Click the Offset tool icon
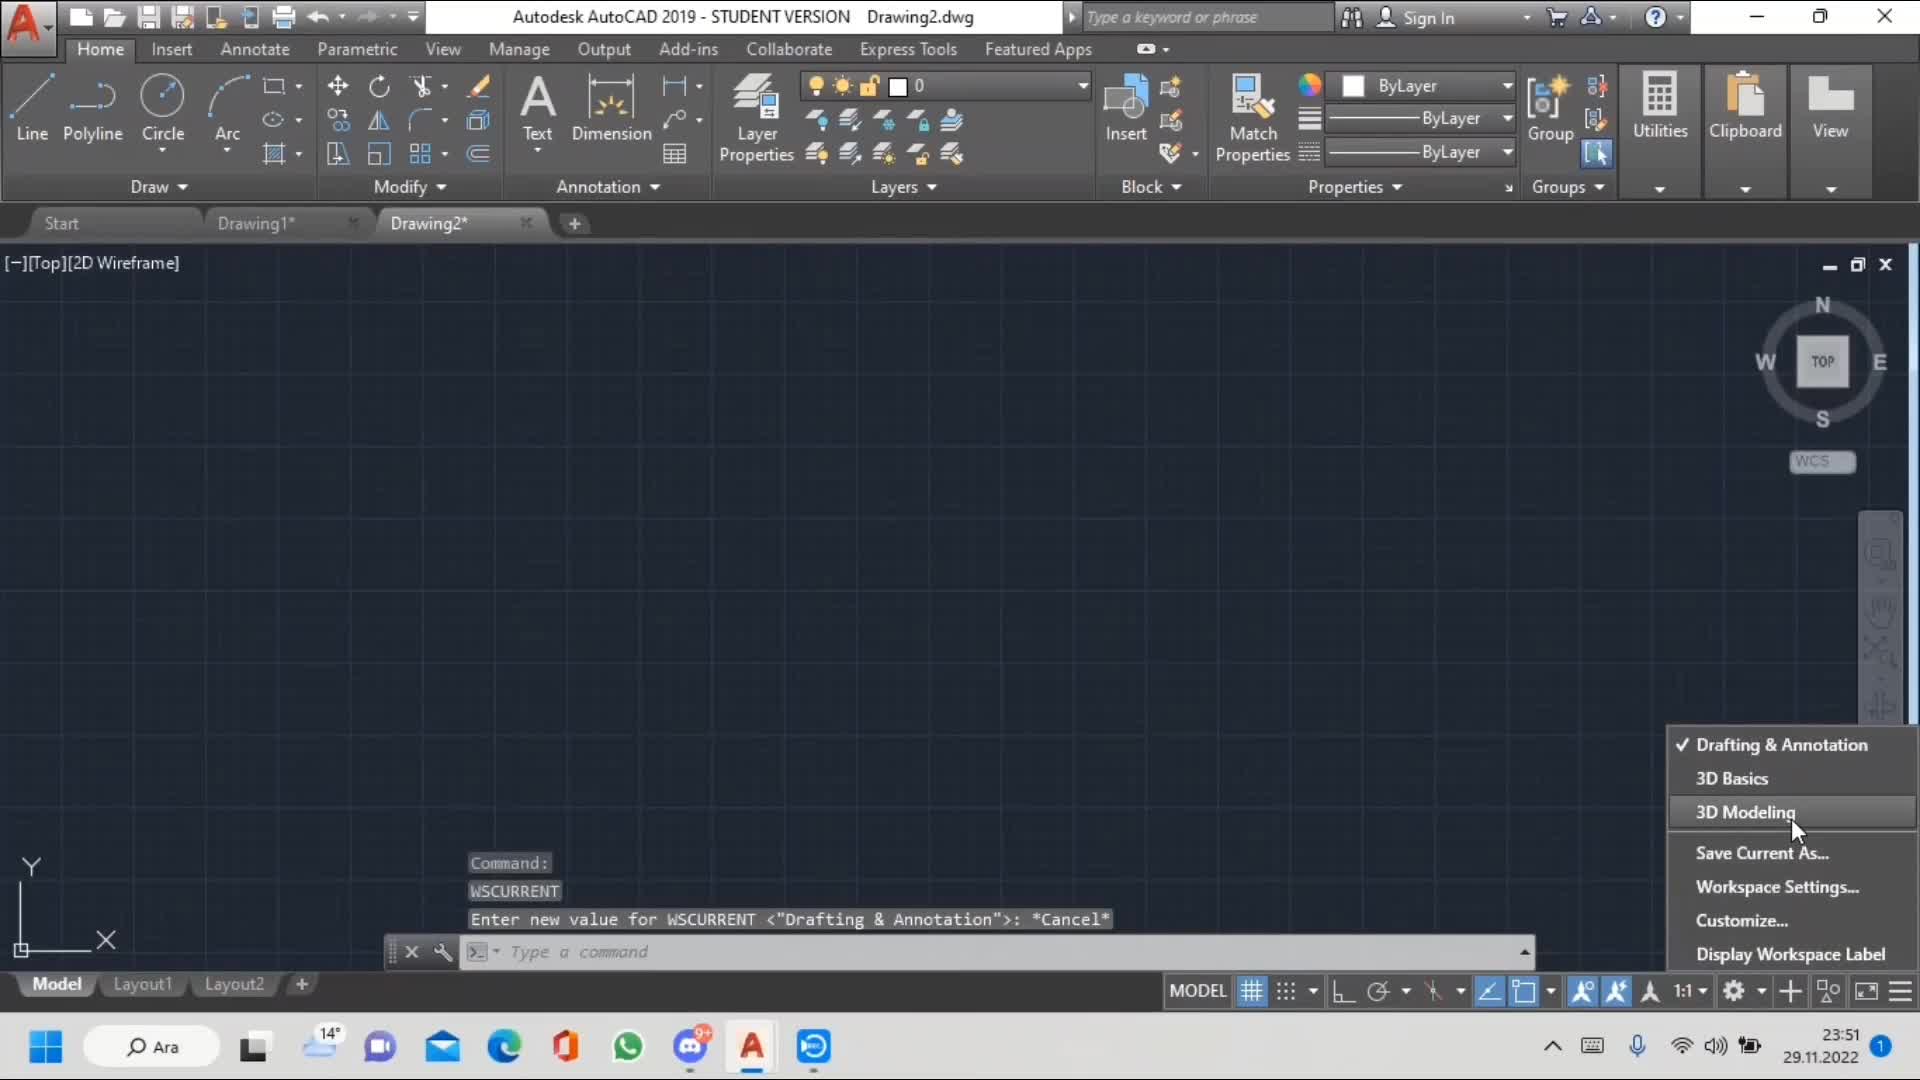1920x1080 pixels. [x=479, y=154]
